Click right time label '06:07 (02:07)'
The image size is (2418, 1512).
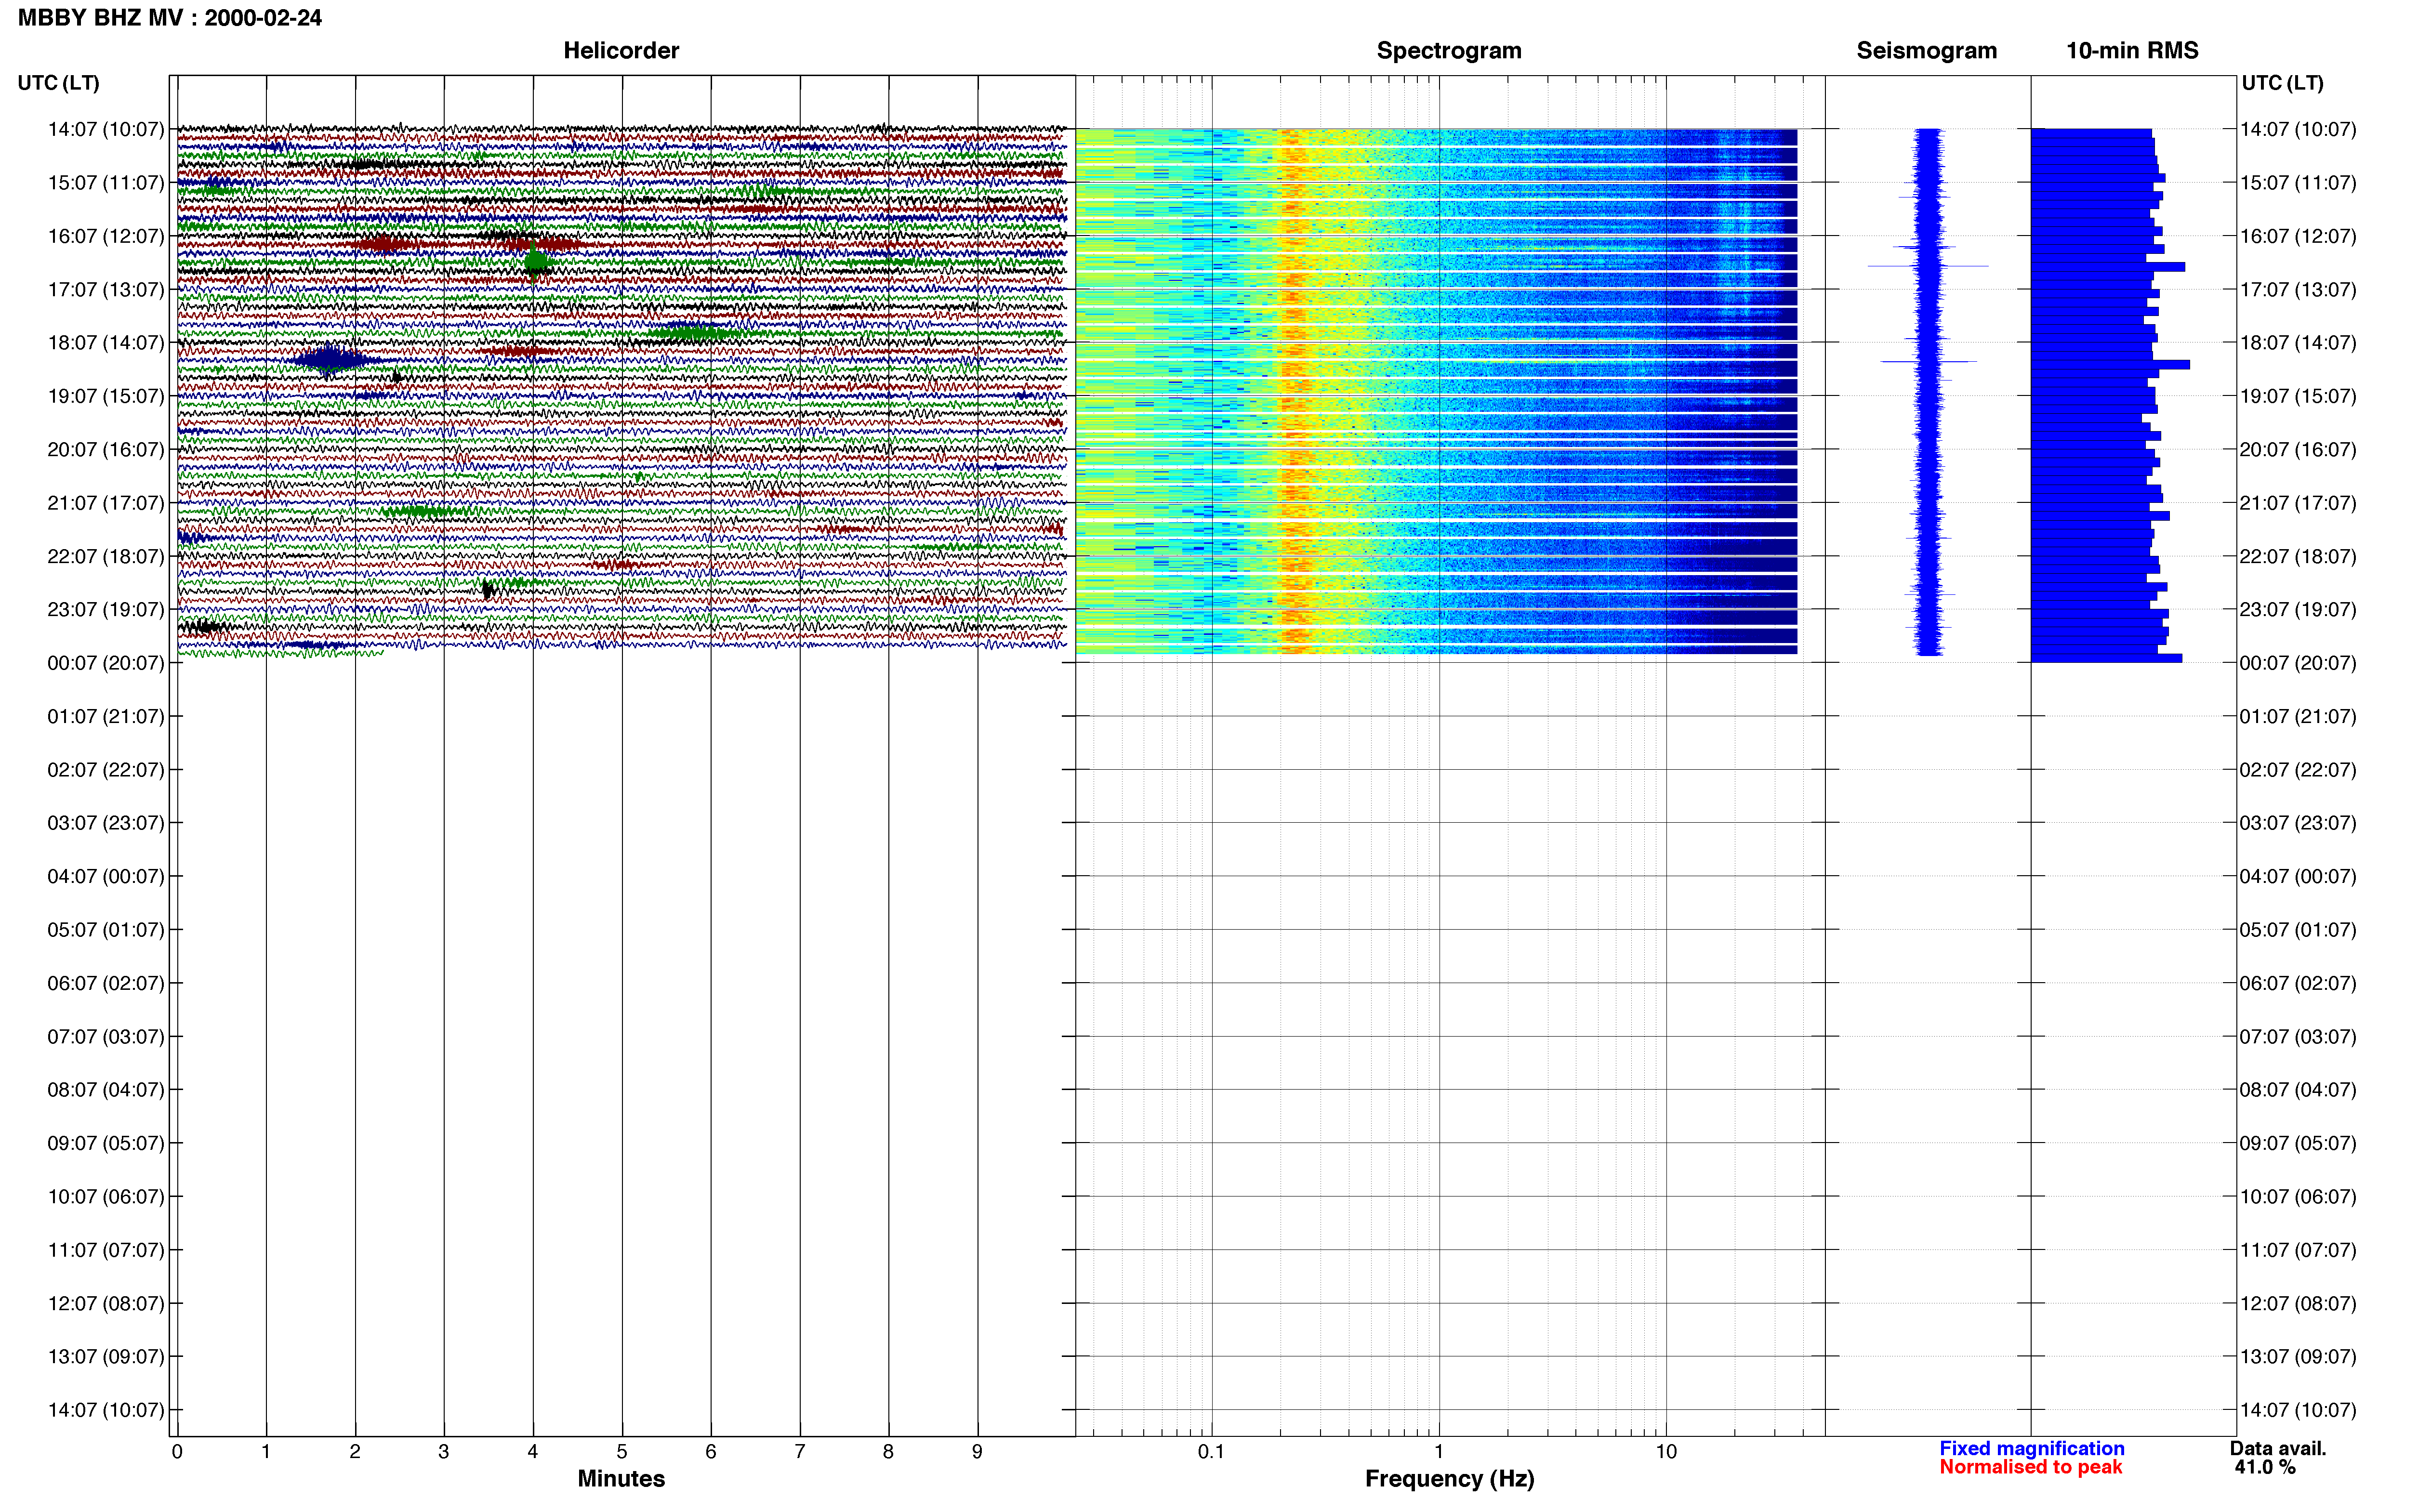pyautogui.click(x=2298, y=983)
